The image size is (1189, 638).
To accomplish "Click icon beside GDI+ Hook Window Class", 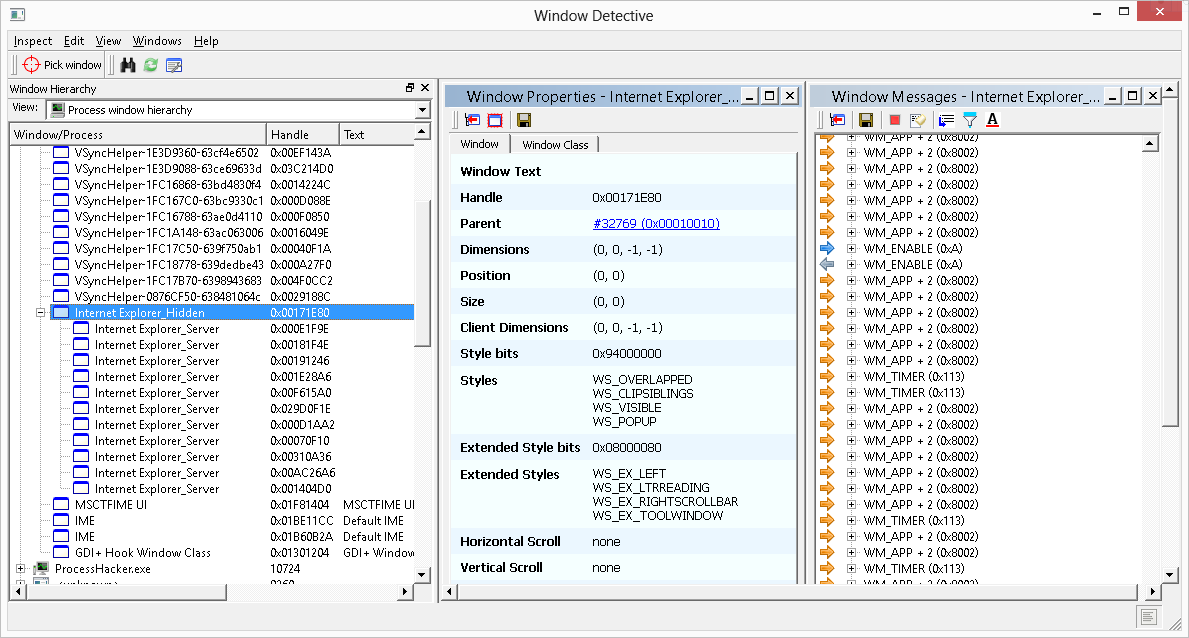I will pyautogui.click(x=61, y=552).
